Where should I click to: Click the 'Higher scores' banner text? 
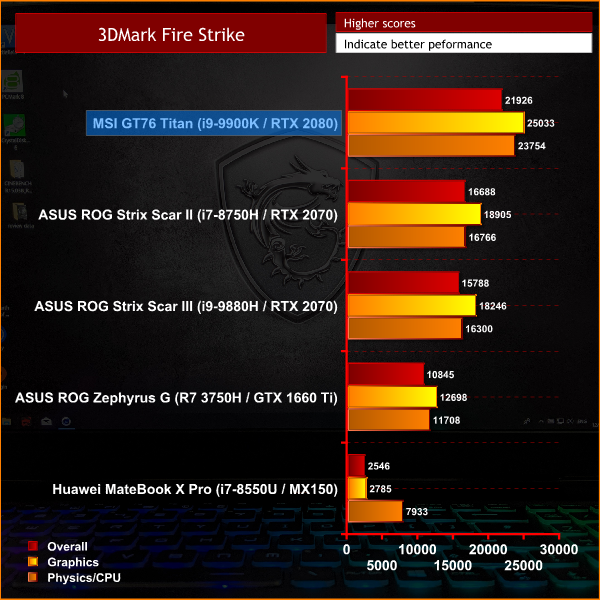click(380, 23)
